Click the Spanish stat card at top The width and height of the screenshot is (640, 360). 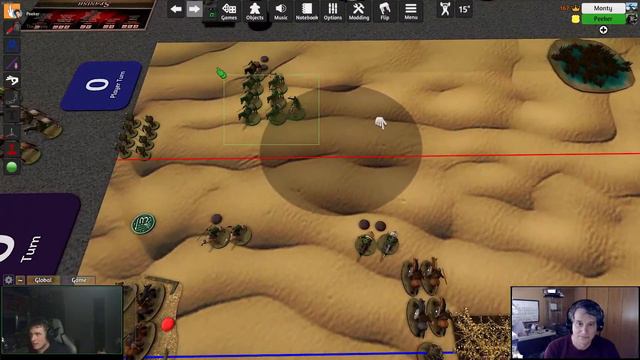tap(87, 15)
